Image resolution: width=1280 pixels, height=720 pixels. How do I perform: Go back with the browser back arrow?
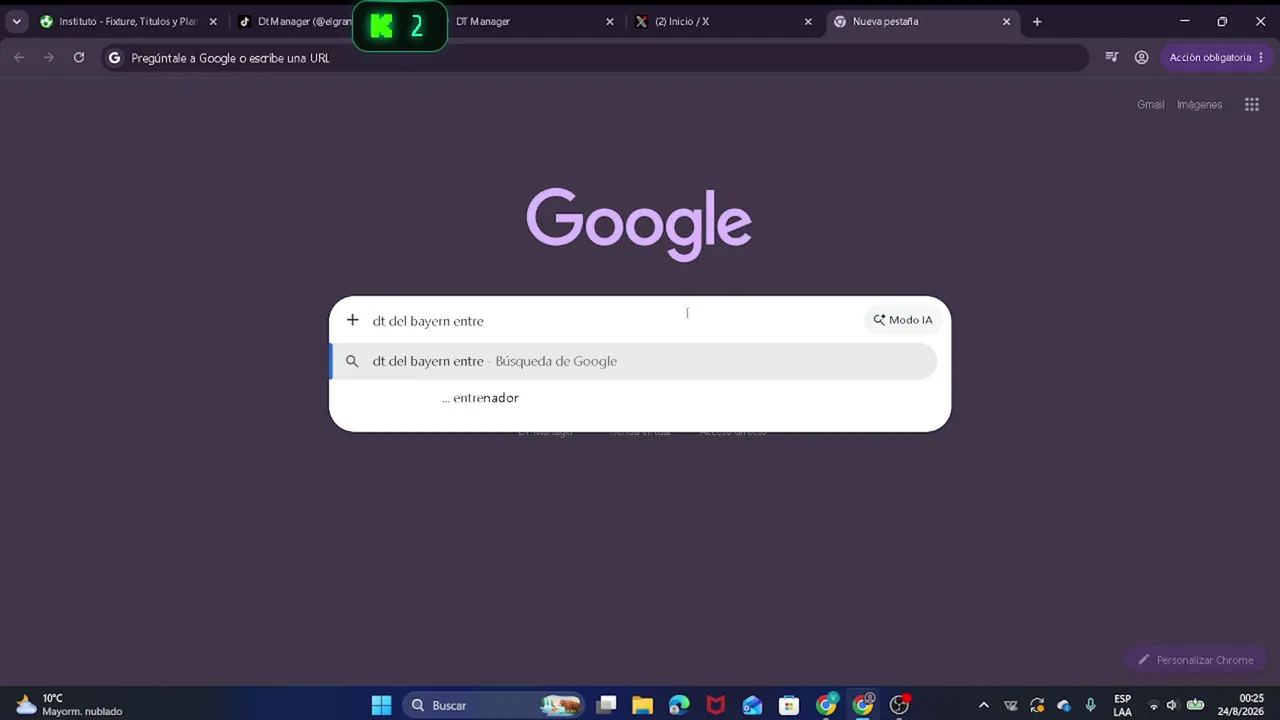pyautogui.click(x=19, y=58)
